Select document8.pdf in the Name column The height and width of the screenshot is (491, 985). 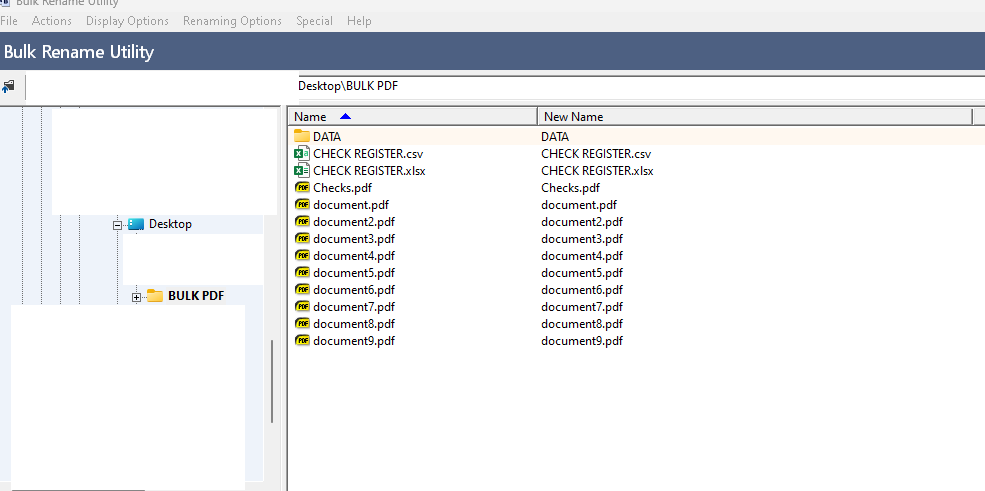(354, 323)
